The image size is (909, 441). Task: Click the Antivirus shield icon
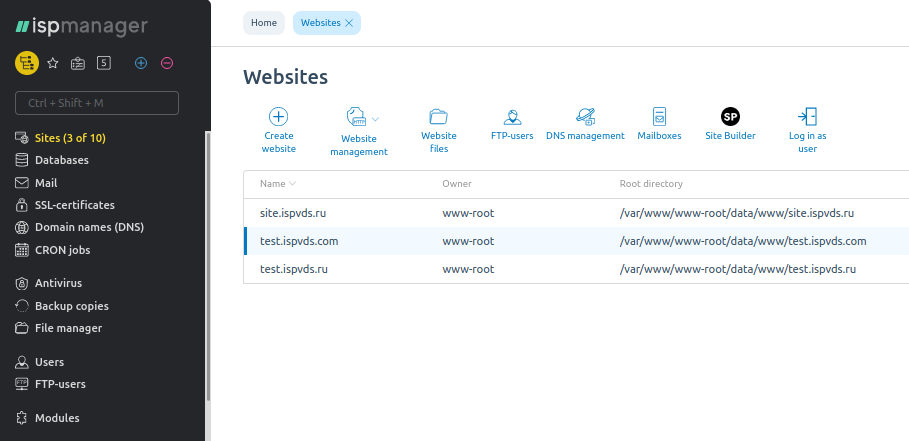21,283
